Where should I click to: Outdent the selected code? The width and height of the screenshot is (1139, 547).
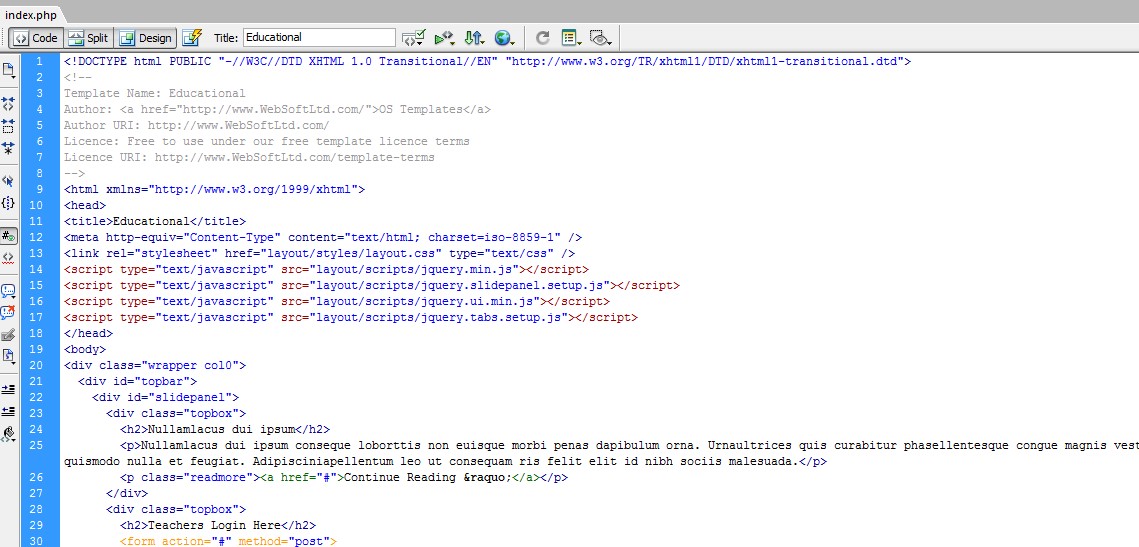tap(9, 411)
